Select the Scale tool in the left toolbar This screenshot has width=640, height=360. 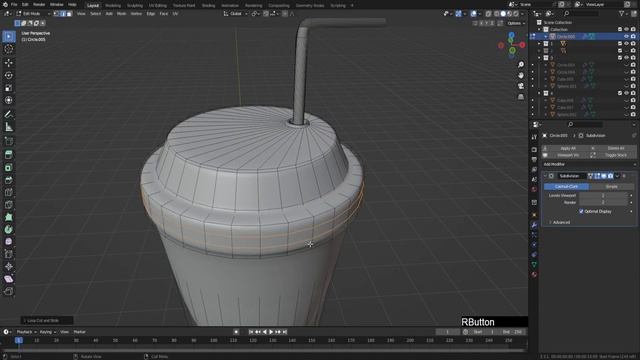9,88
